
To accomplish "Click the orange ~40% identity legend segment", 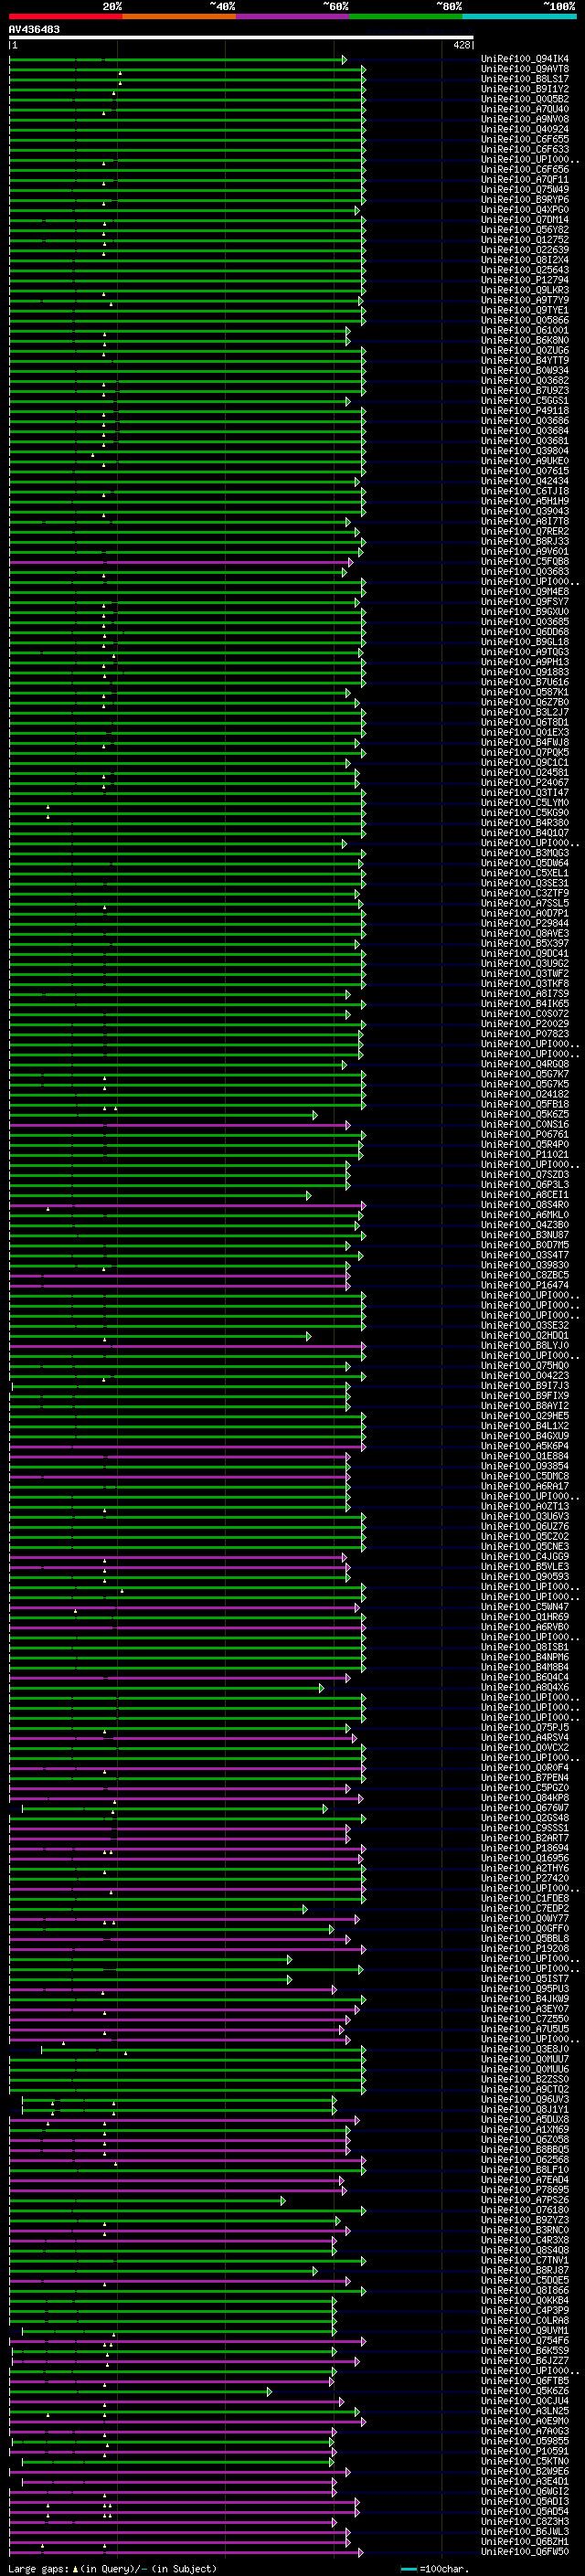I will pyautogui.click(x=180, y=16).
